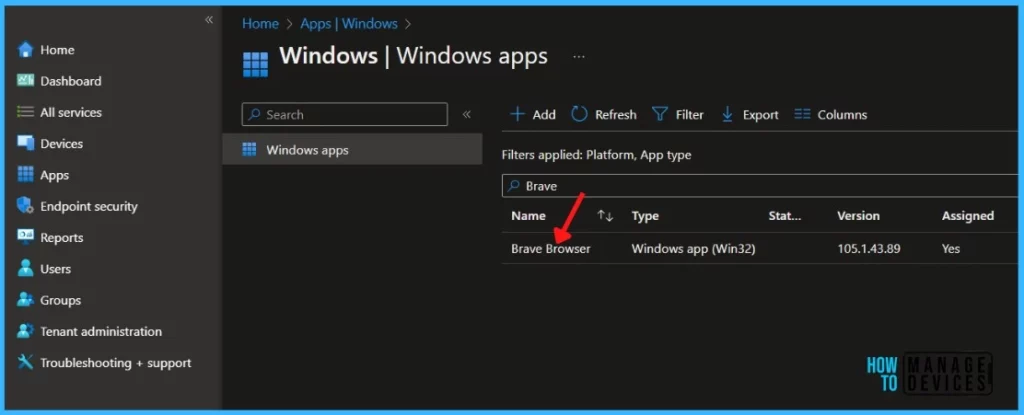The height and width of the screenshot is (415, 1024).
Task: Open All services in sidebar
Action: [x=59, y=112]
